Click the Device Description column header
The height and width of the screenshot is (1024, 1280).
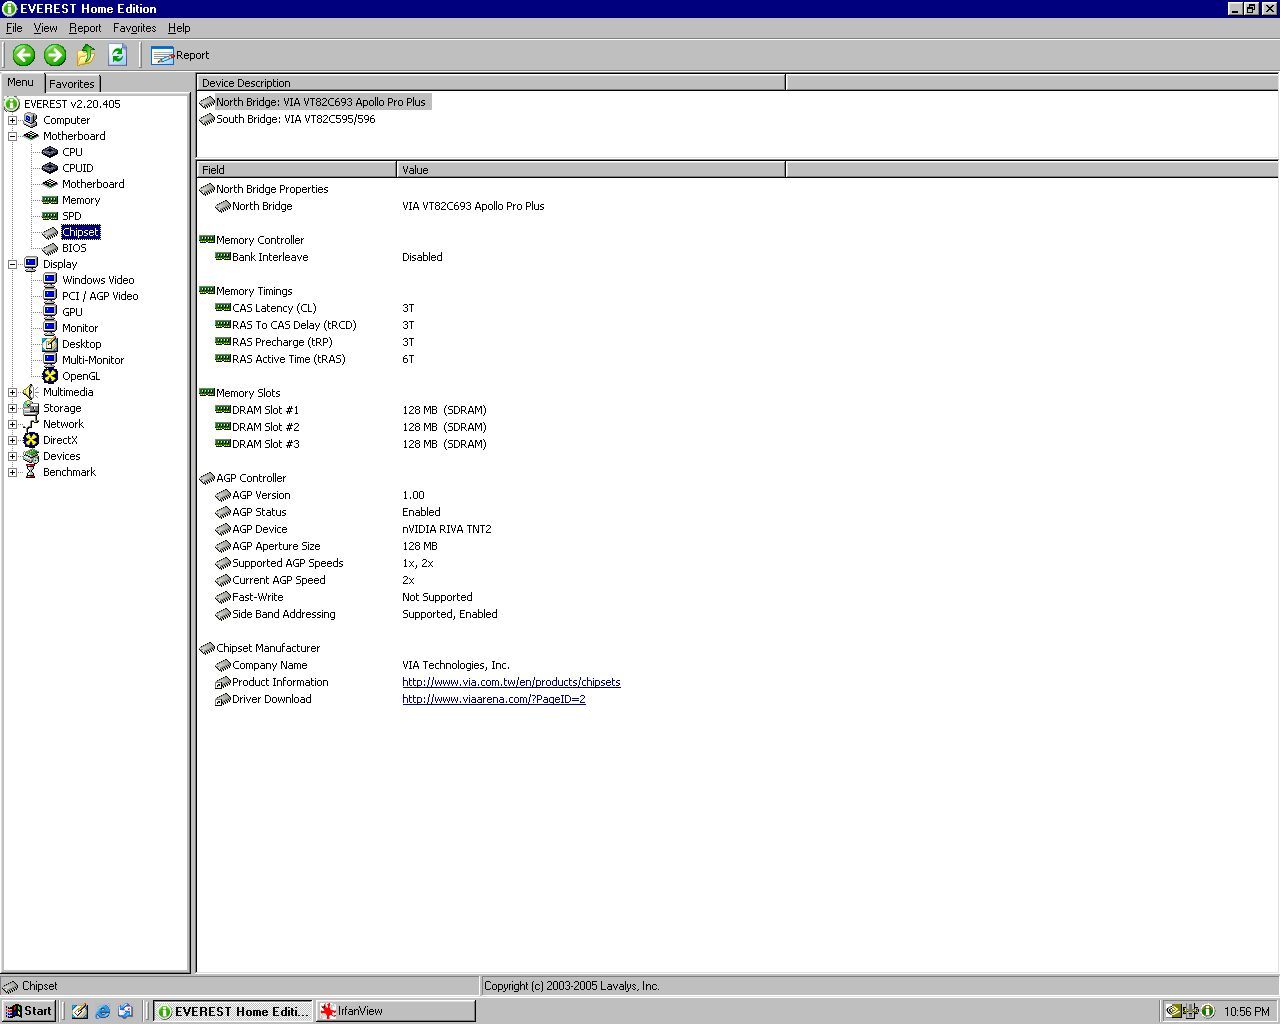coord(491,83)
